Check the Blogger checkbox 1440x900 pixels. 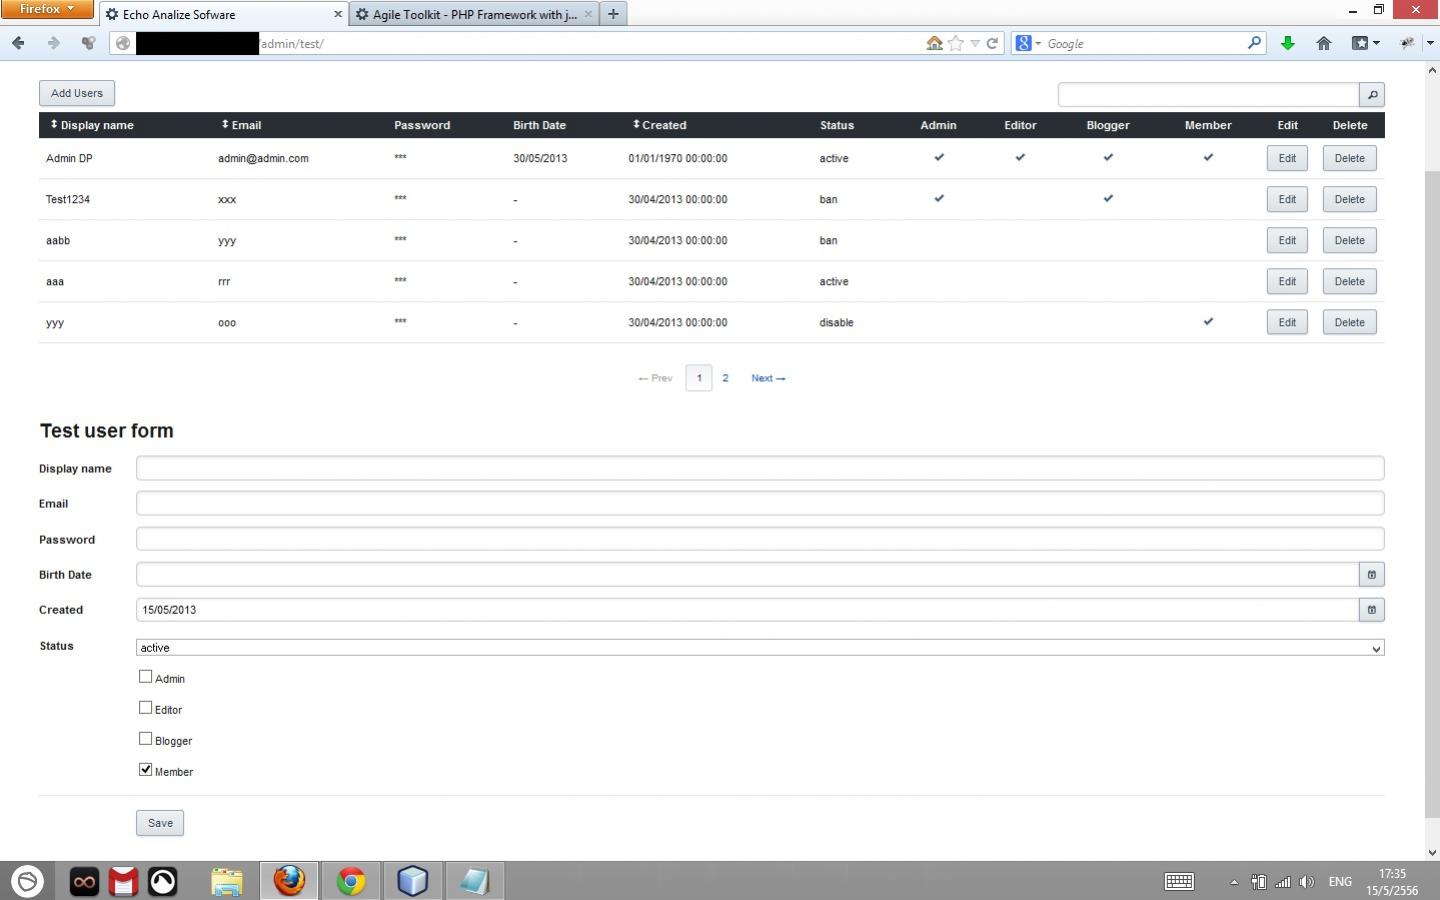pyautogui.click(x=146, y=739)
